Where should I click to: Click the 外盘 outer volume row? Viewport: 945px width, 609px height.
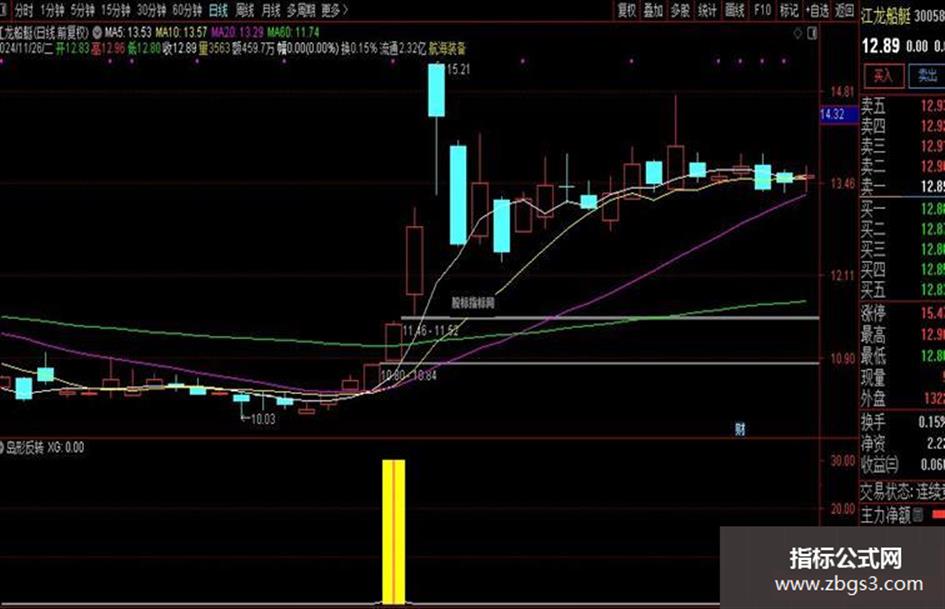click(902, 399)
